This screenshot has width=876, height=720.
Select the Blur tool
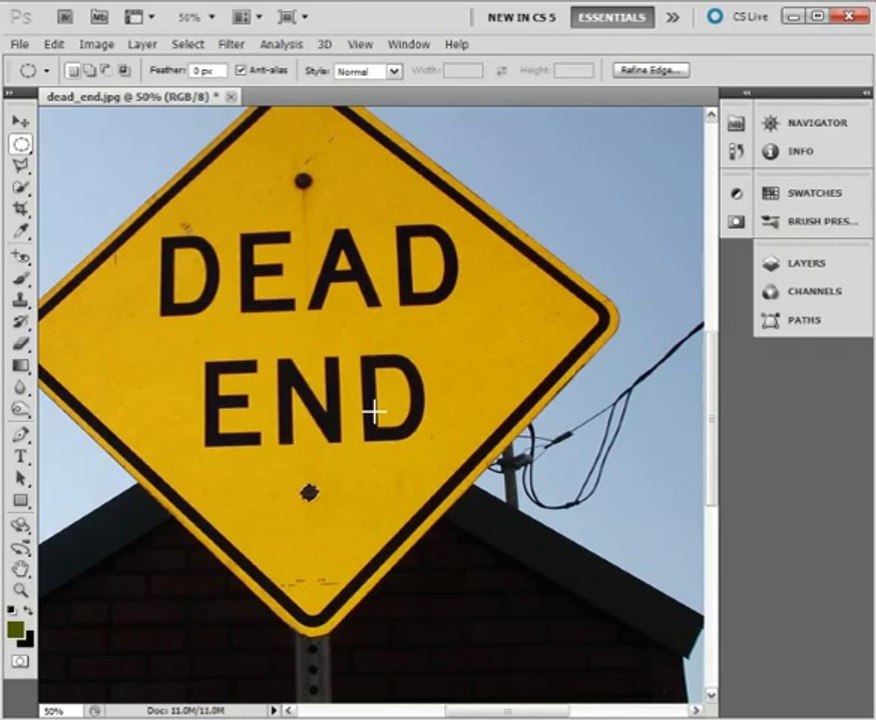tap(21, 387)
